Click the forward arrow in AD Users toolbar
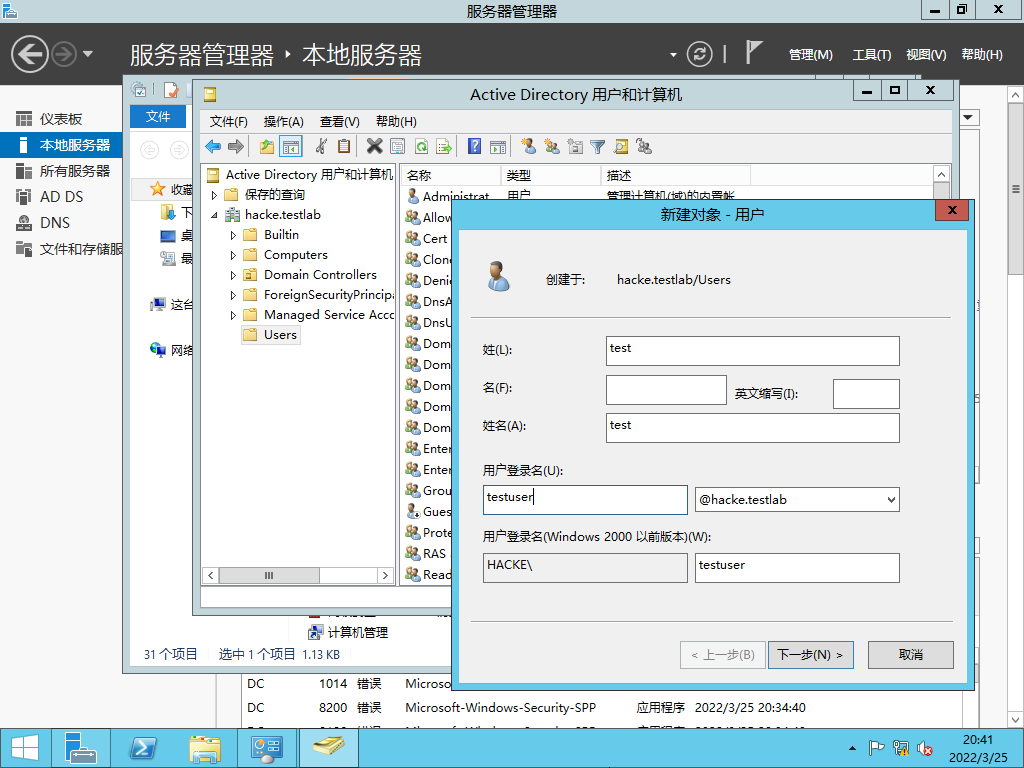 click(x=236, y=147)
